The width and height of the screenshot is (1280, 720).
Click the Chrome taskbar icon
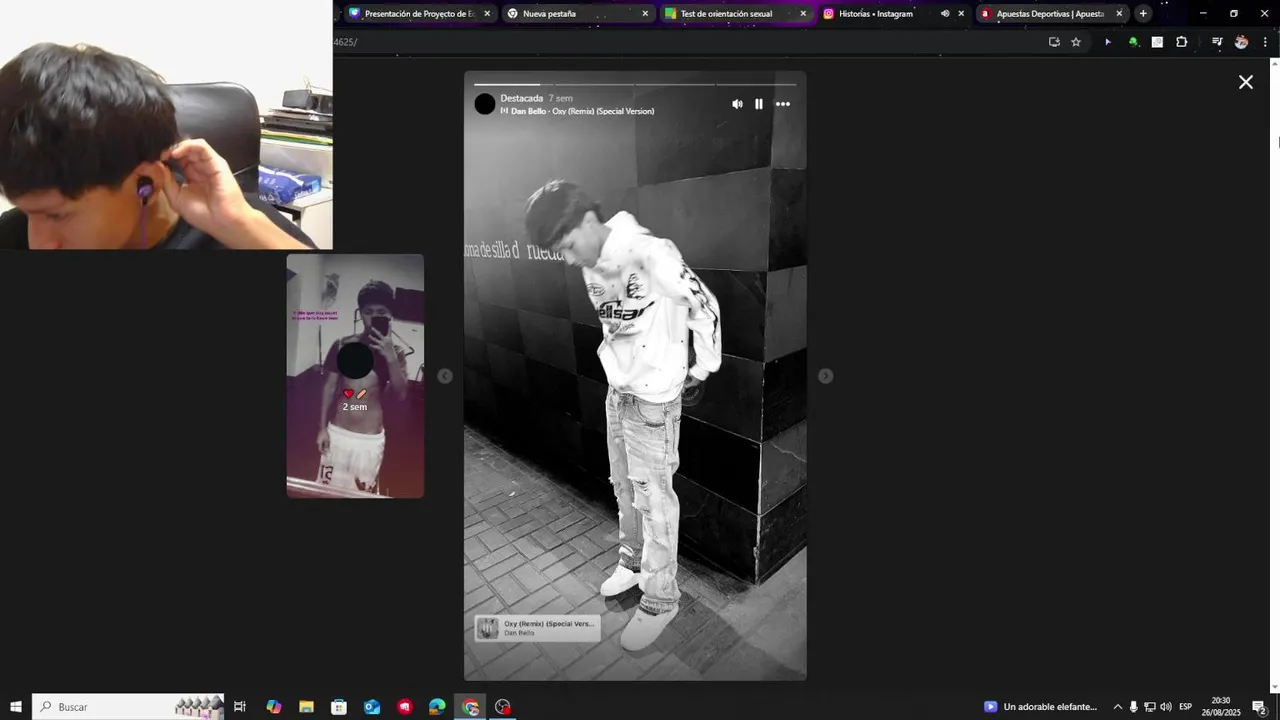470,707
